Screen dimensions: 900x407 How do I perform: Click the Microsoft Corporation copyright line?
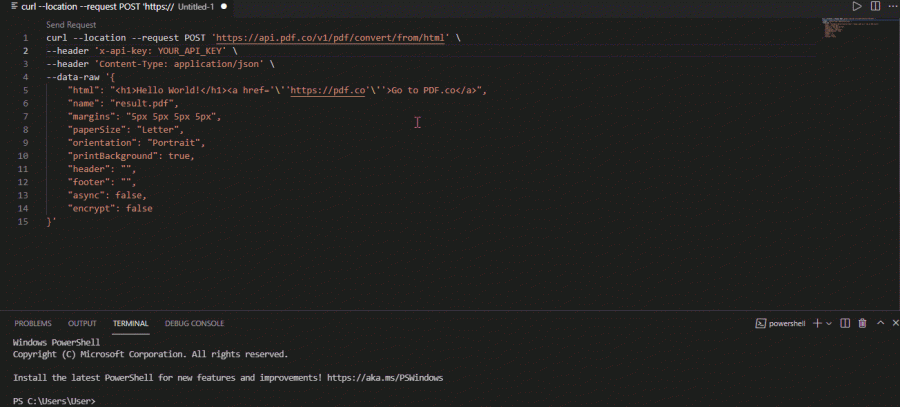pyautogui.click(x=150, y=354)
